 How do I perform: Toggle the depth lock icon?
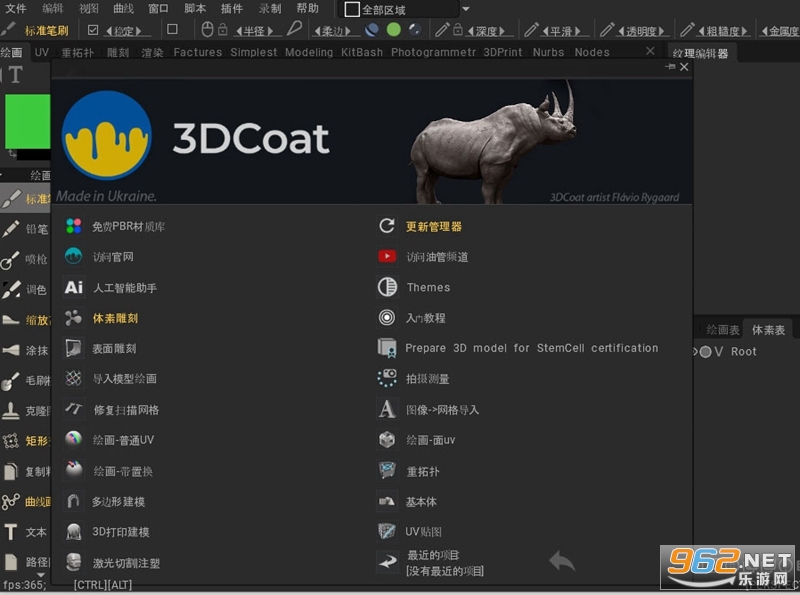coord(458,30)
